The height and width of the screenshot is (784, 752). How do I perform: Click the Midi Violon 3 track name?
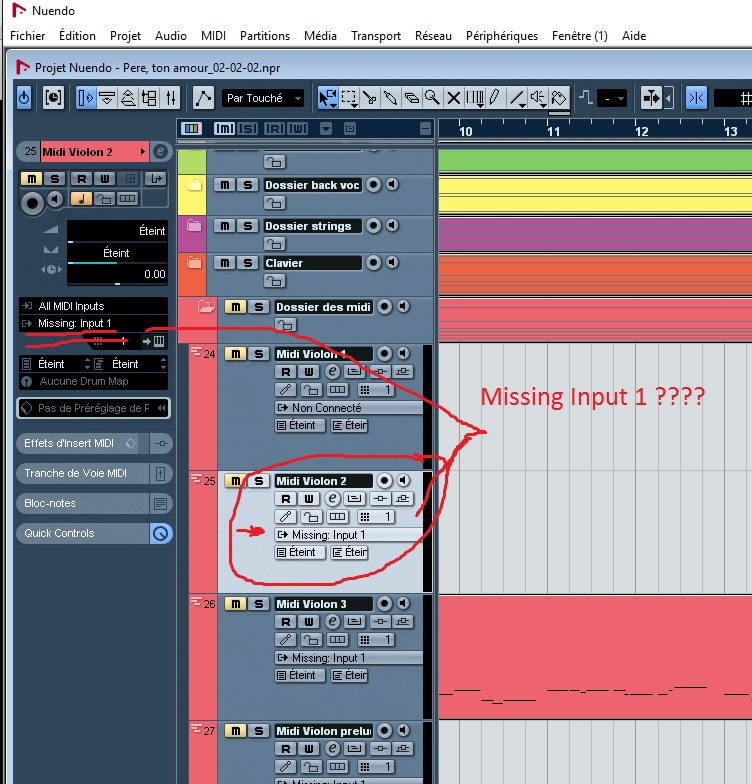[323, 604]
